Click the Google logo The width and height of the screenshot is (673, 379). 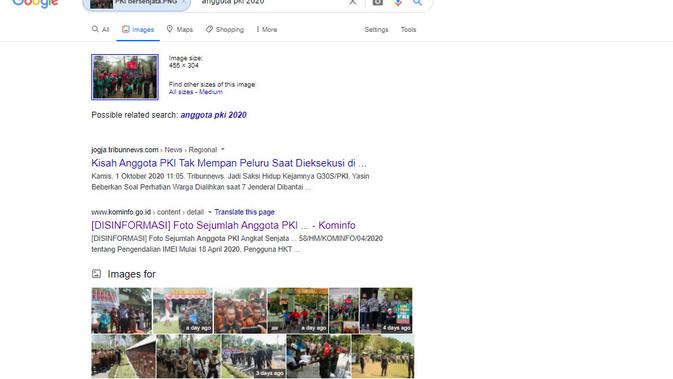tap(35, 3)
